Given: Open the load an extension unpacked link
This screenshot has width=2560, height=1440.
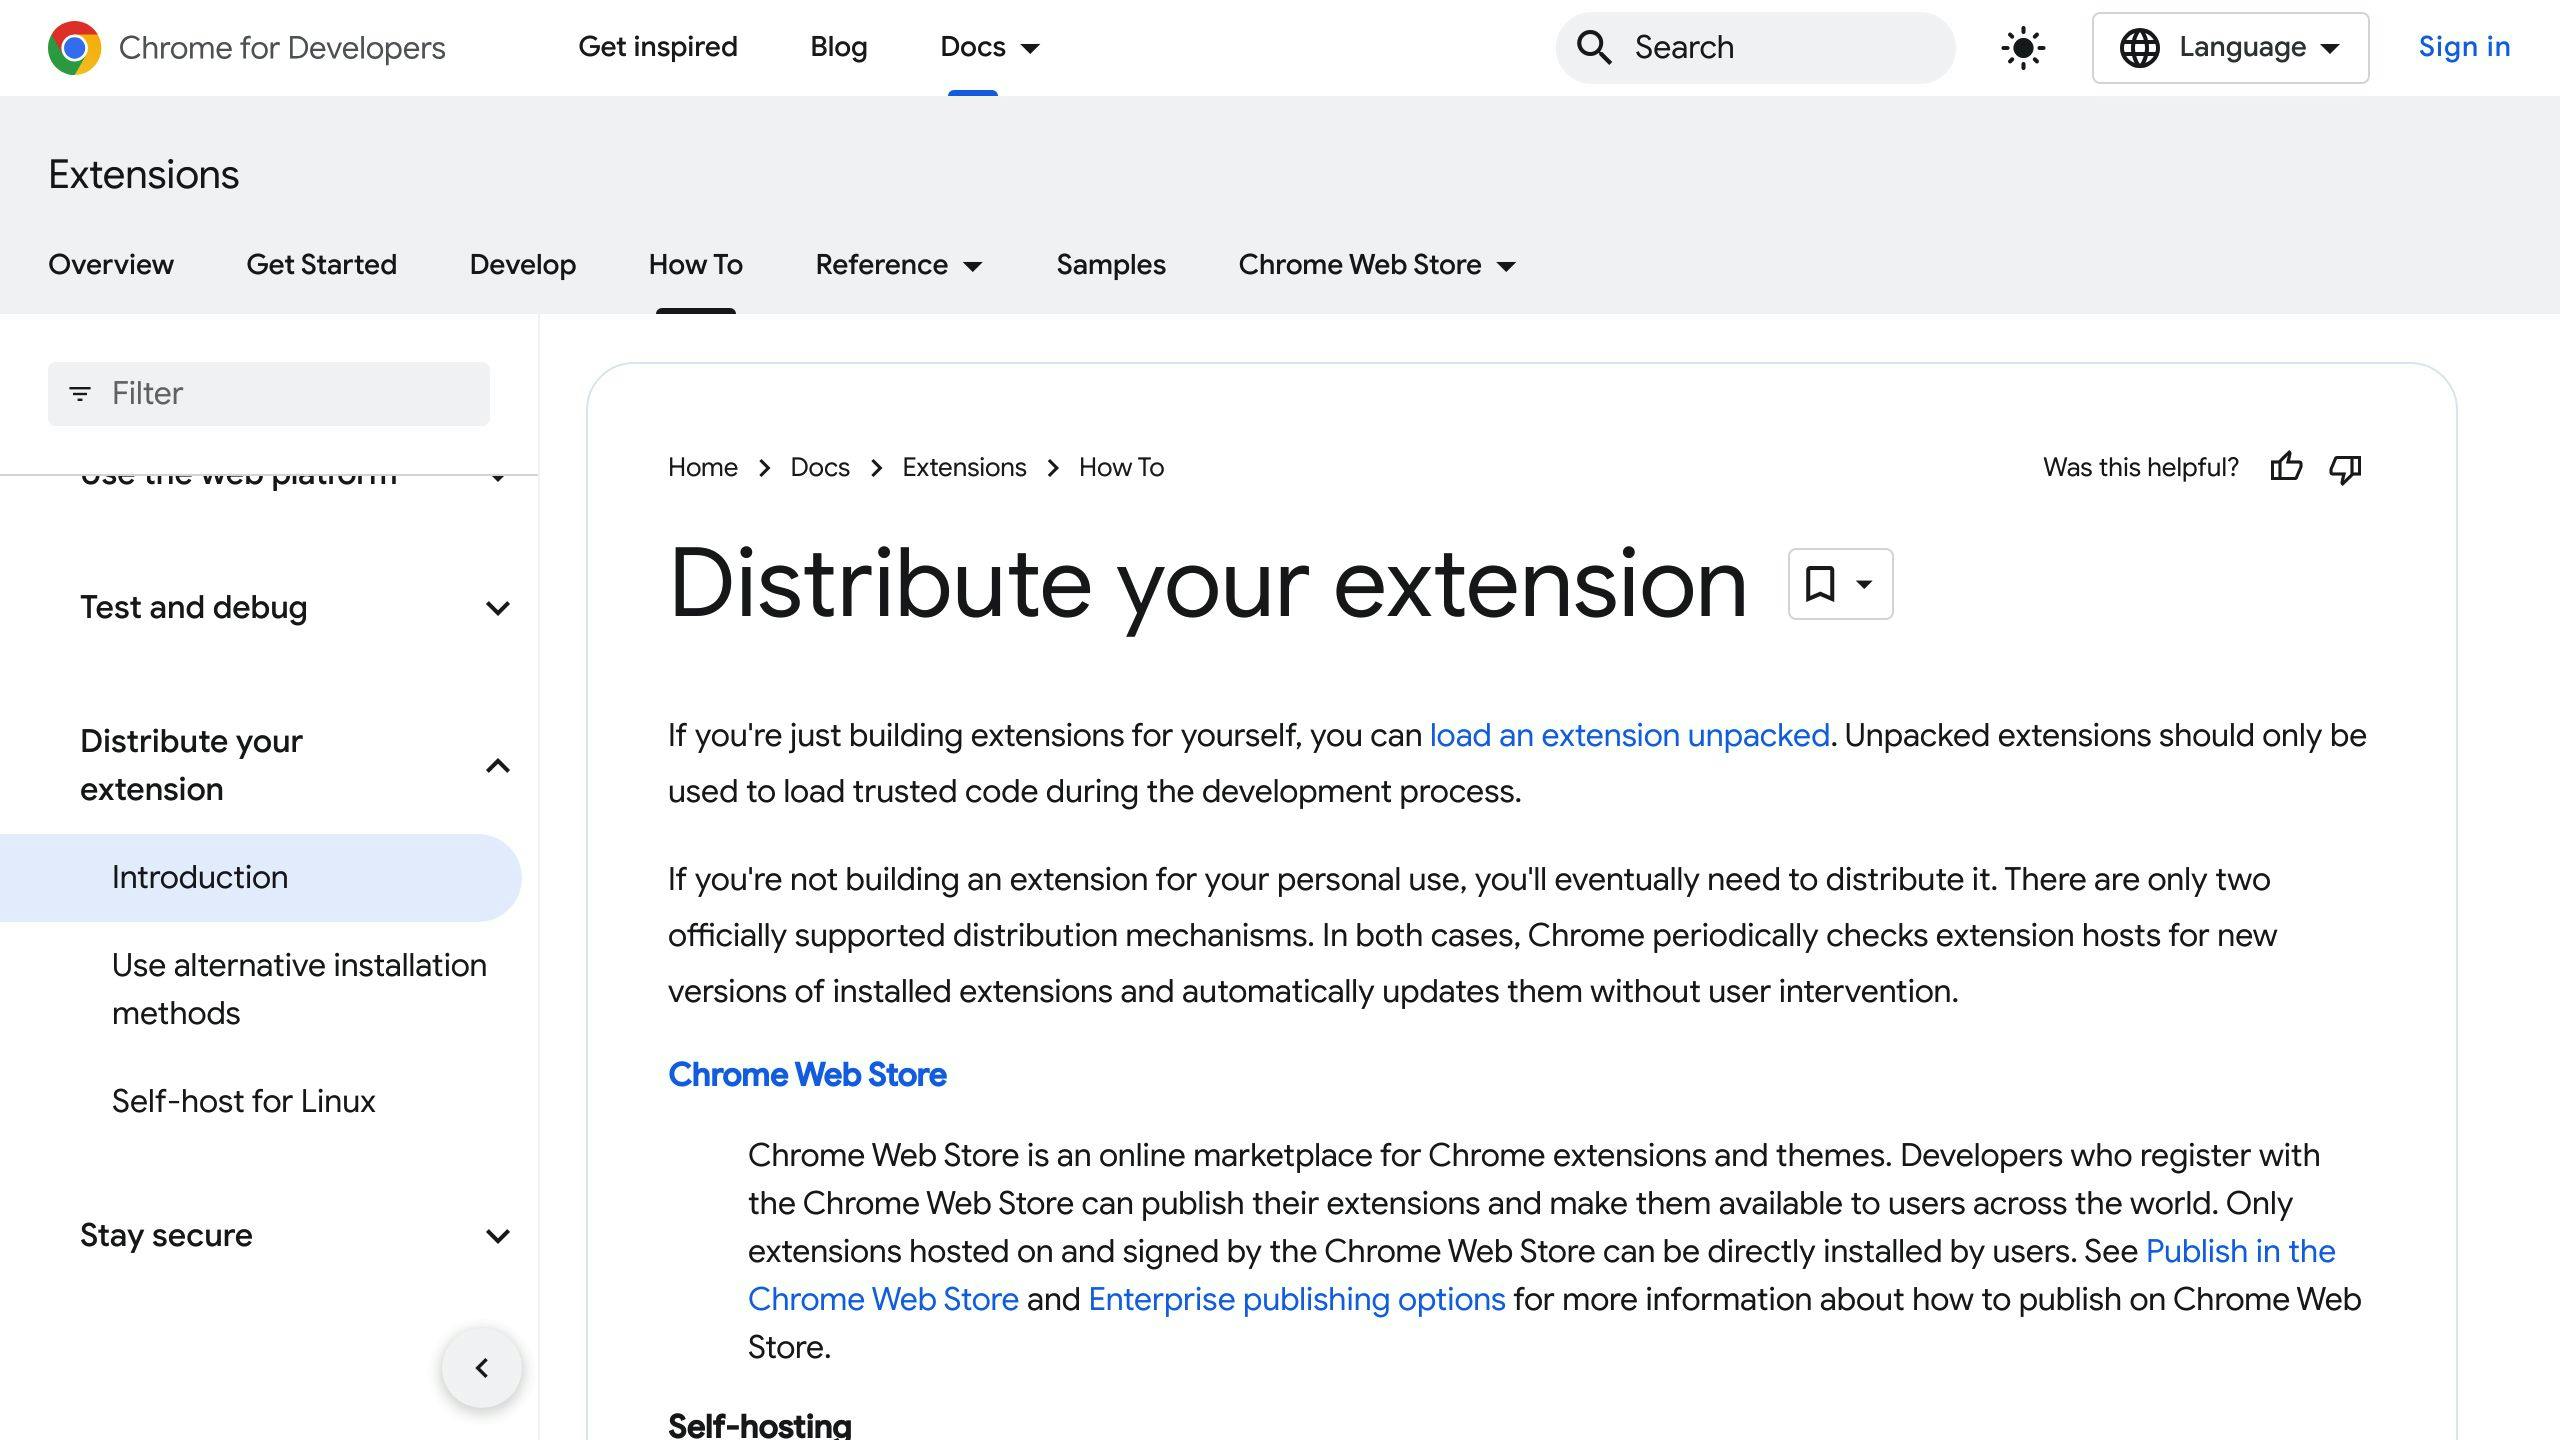Looking at the screenshot, I should coord(1628,735).
